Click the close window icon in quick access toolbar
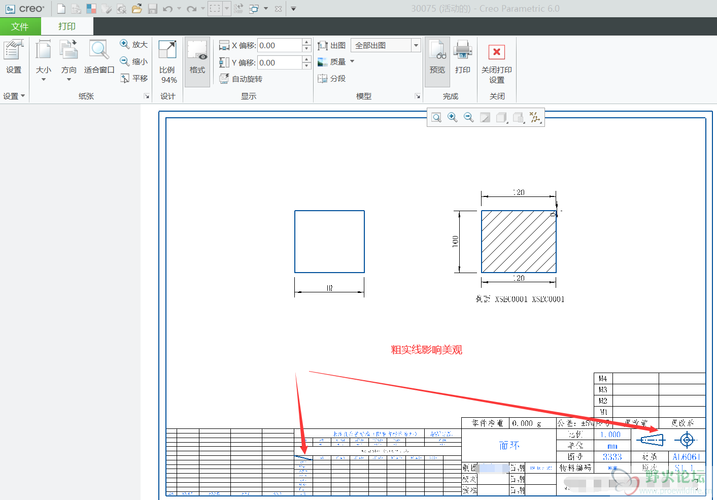 click(278, 9)
